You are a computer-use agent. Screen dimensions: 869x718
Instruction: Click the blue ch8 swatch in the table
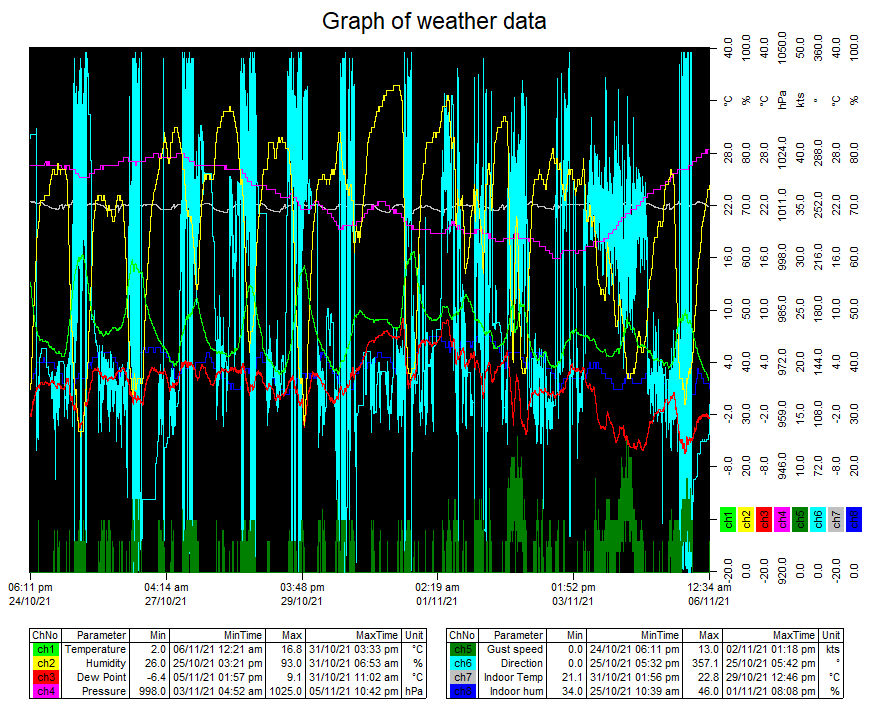462,691
